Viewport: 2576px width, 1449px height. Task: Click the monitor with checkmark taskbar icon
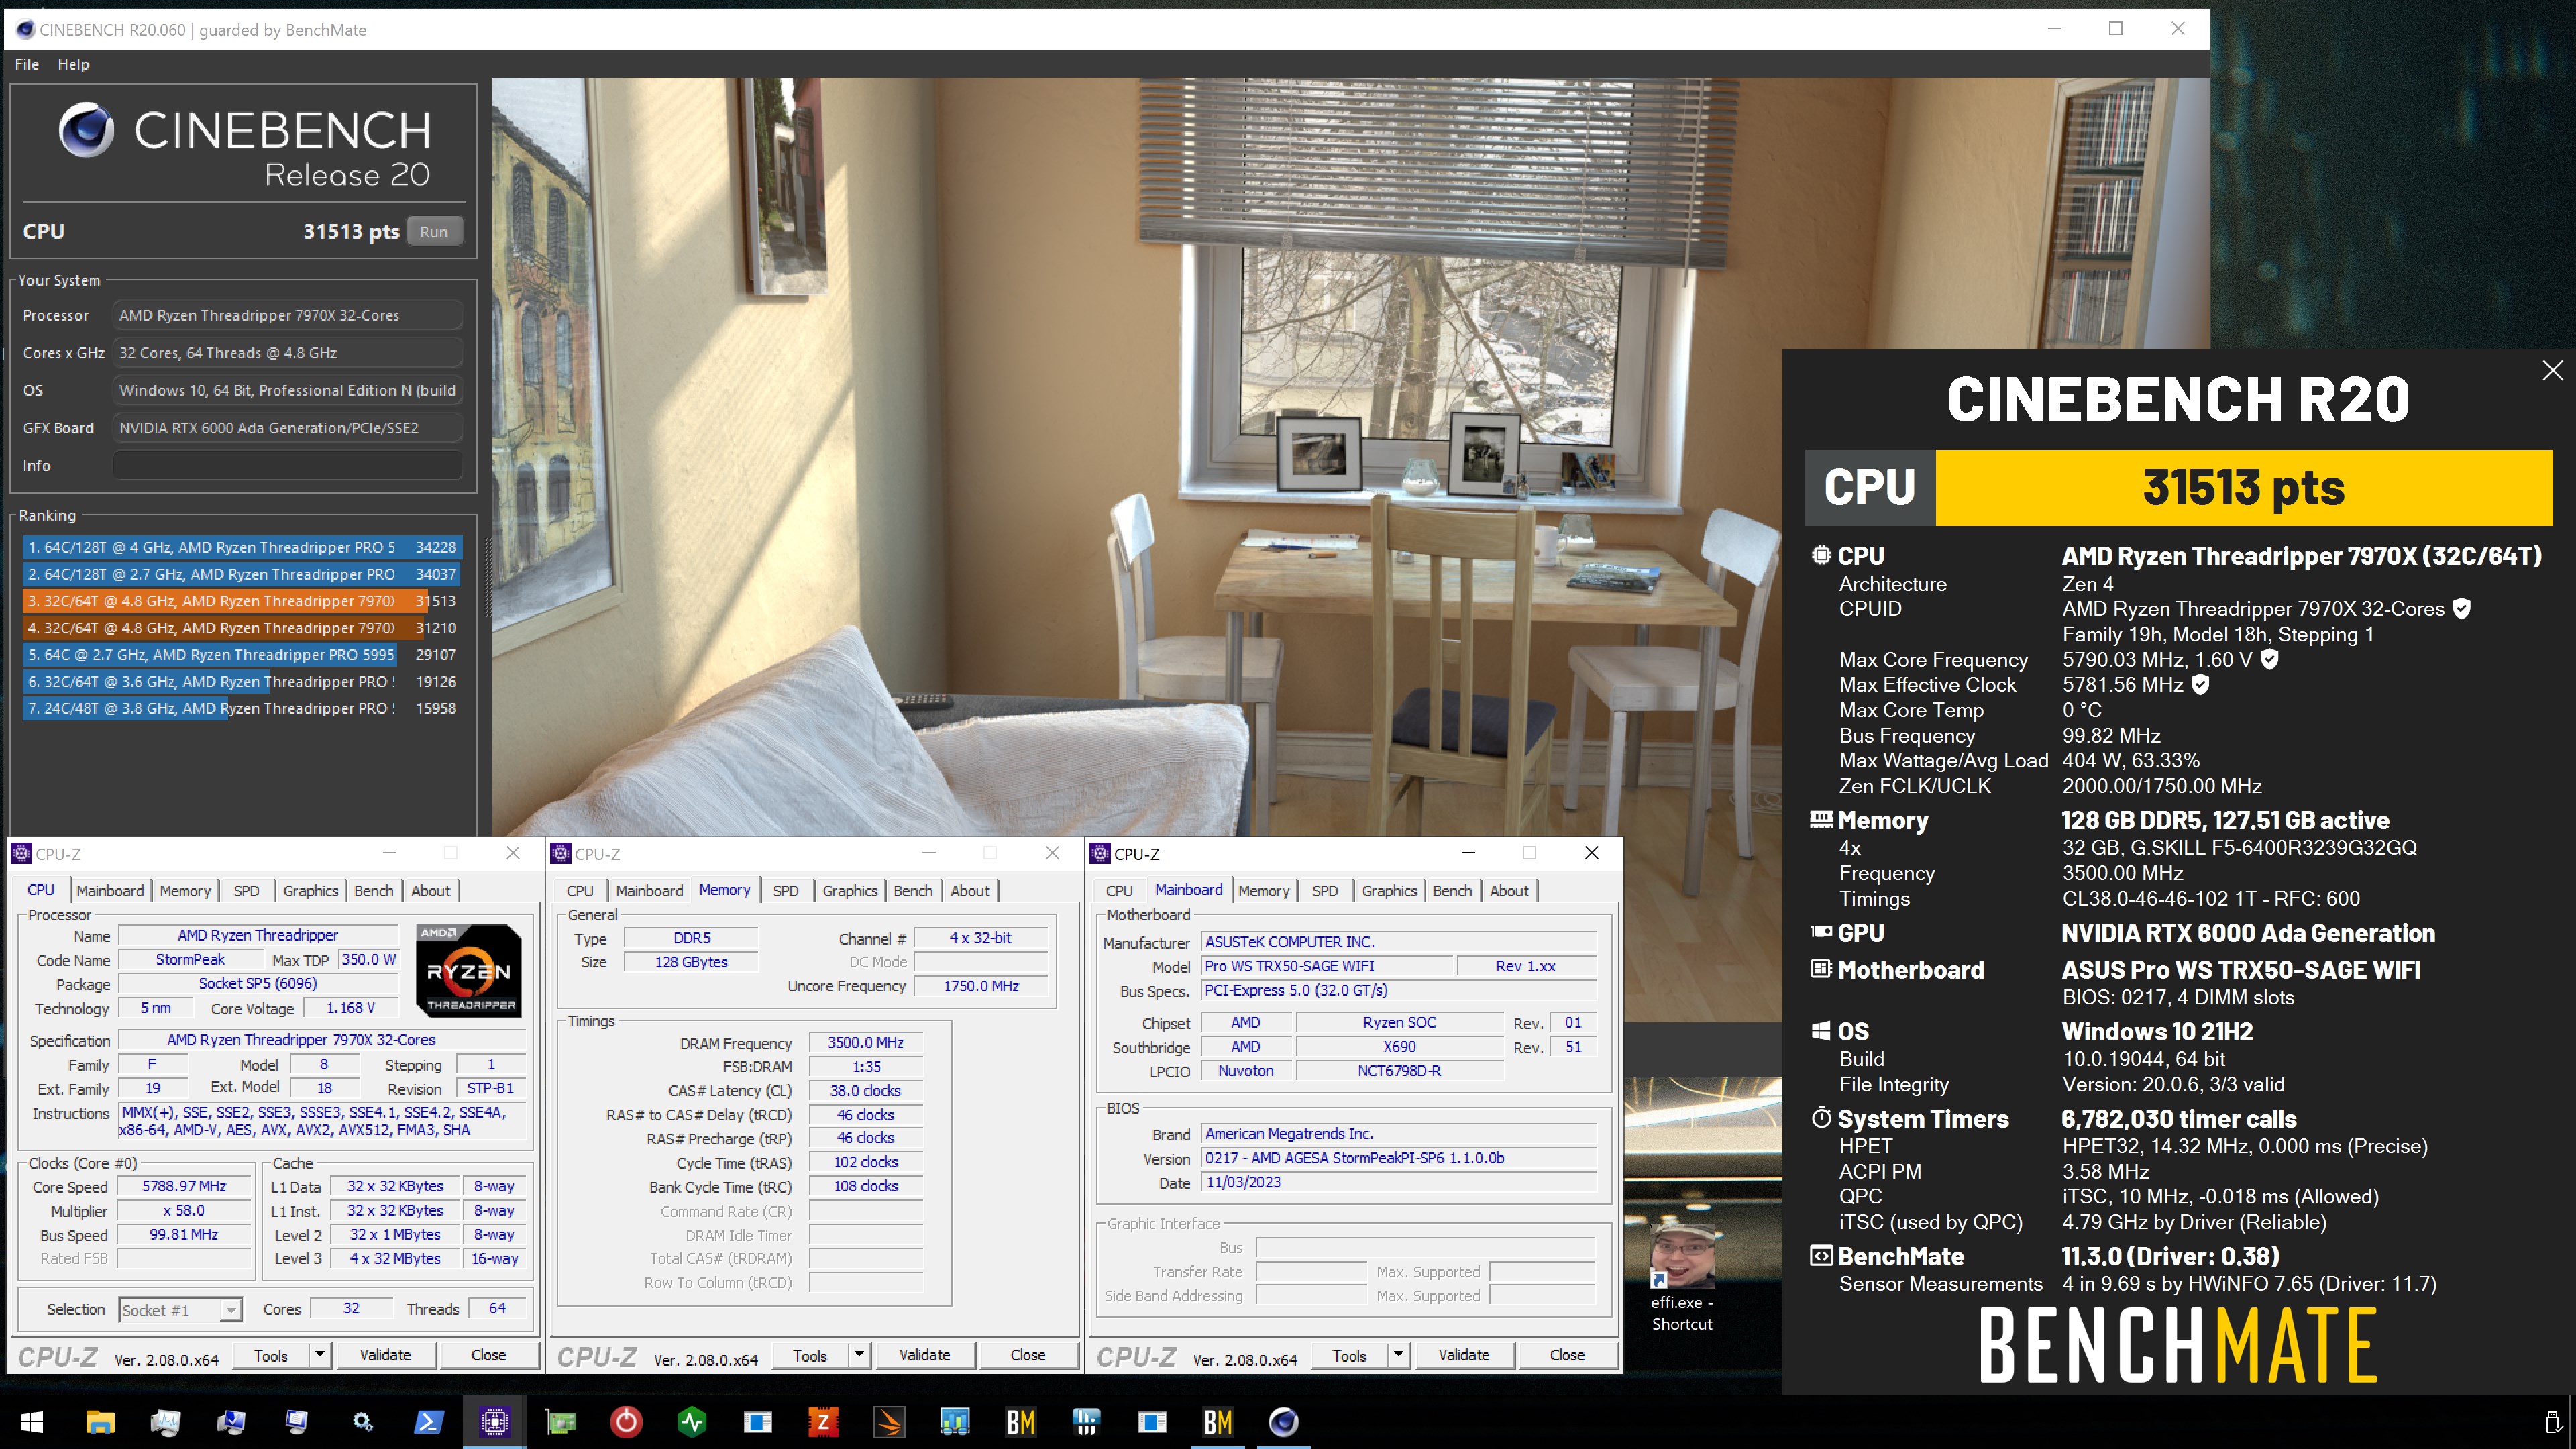(231, 1421)
